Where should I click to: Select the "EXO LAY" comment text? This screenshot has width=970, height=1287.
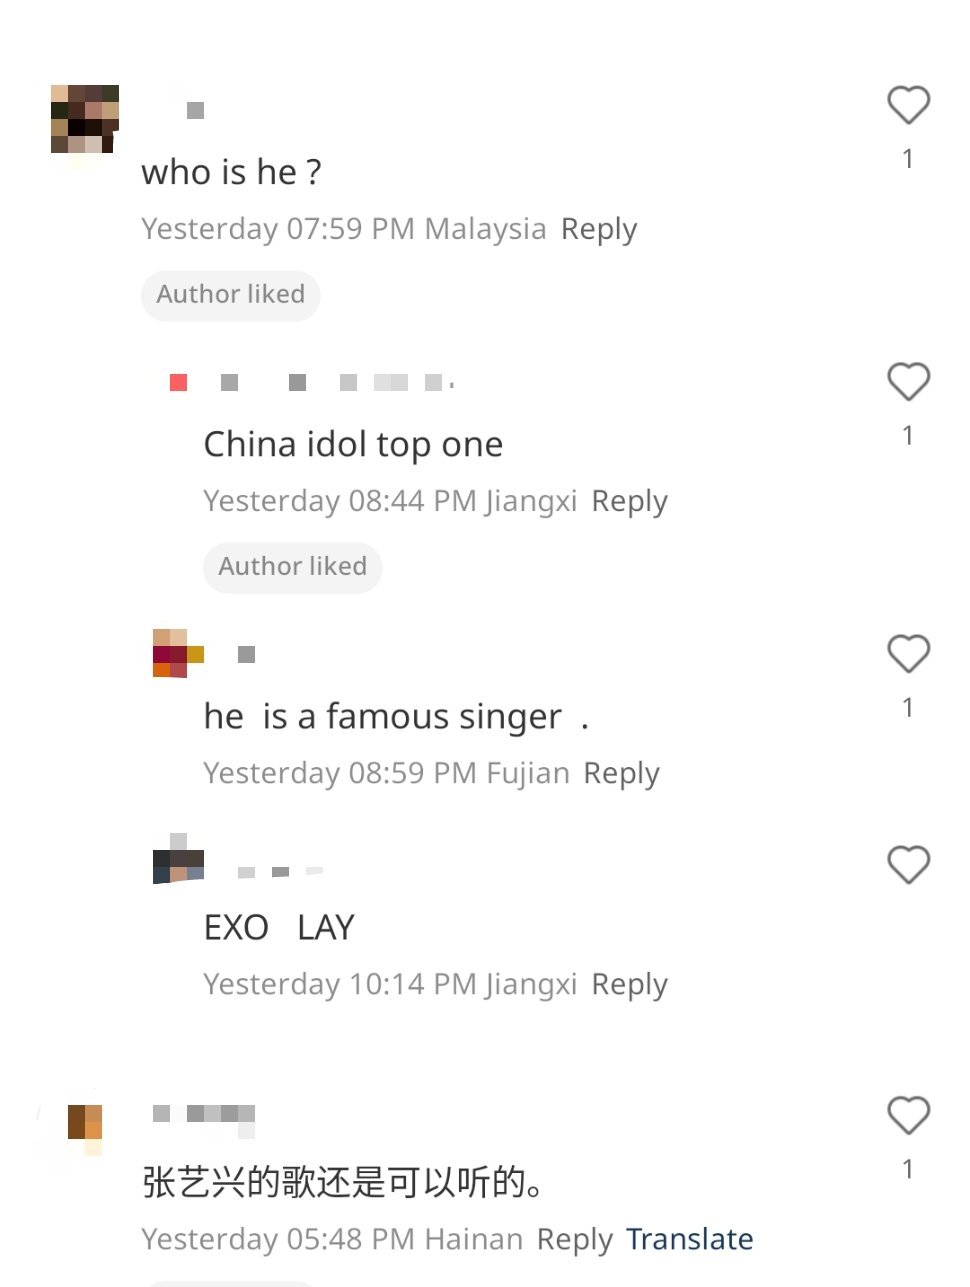(279, 927)
